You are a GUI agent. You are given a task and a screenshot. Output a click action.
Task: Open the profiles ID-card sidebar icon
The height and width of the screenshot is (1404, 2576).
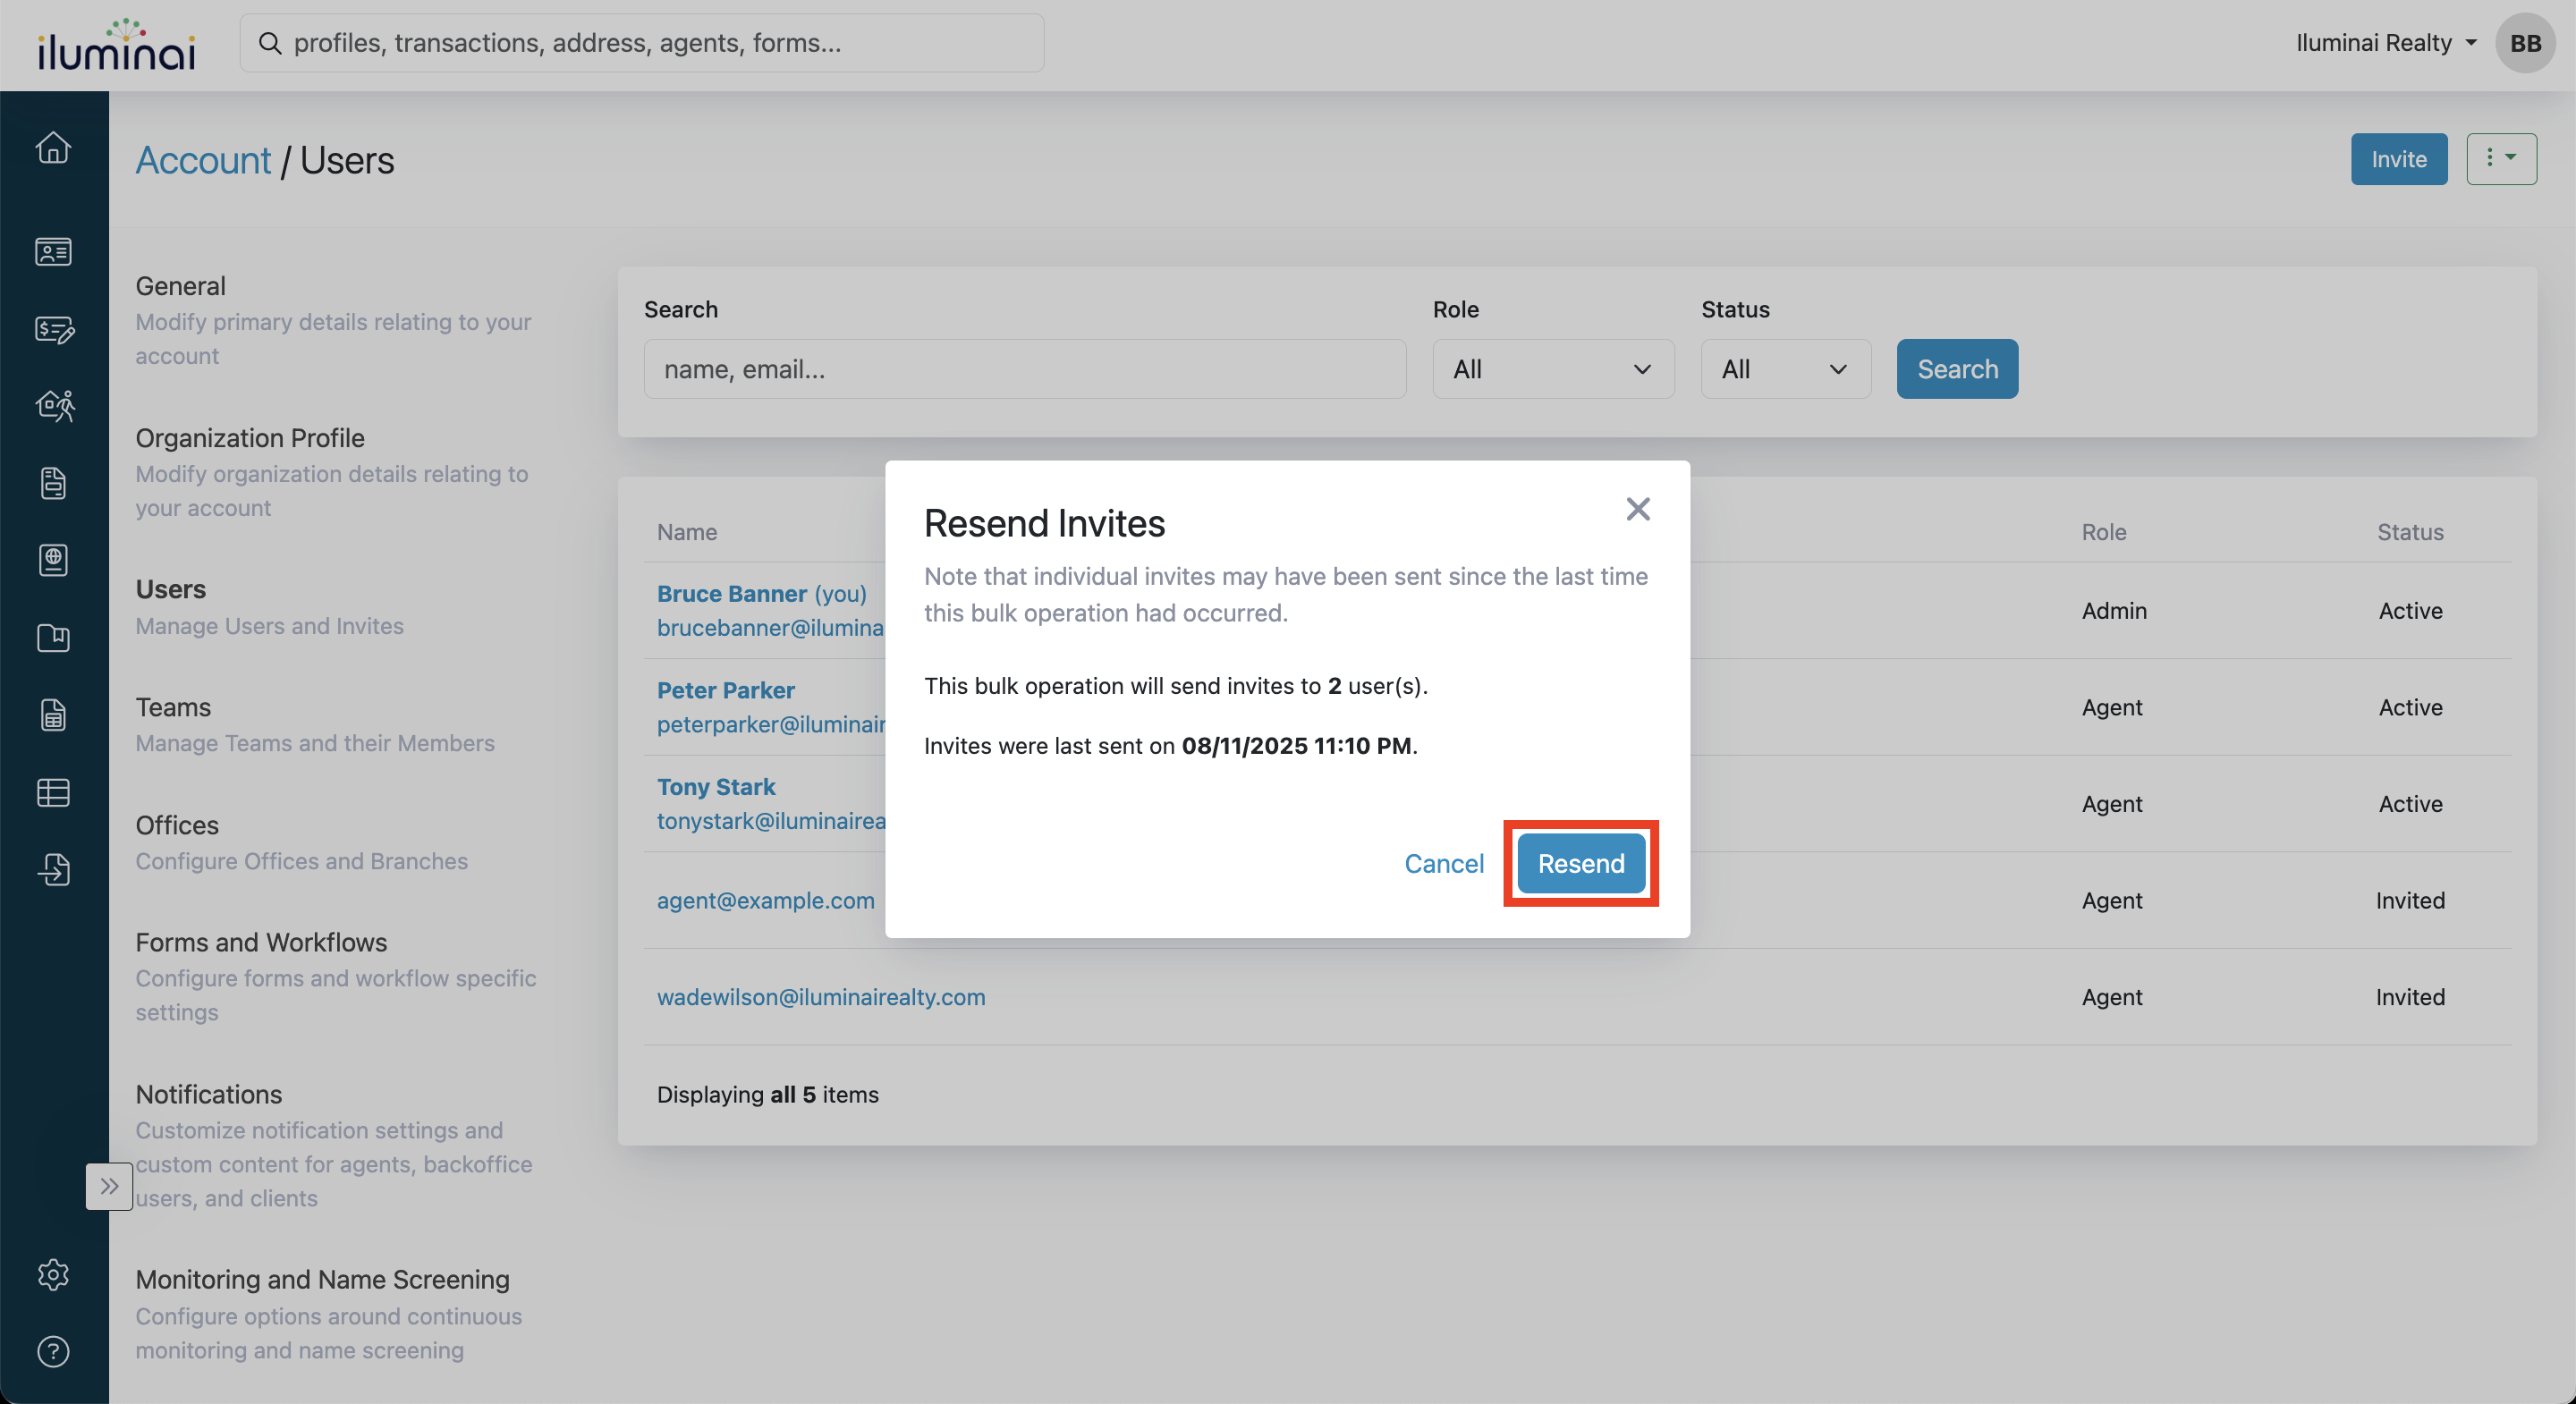pyautogui.click(x=53, y=251)
